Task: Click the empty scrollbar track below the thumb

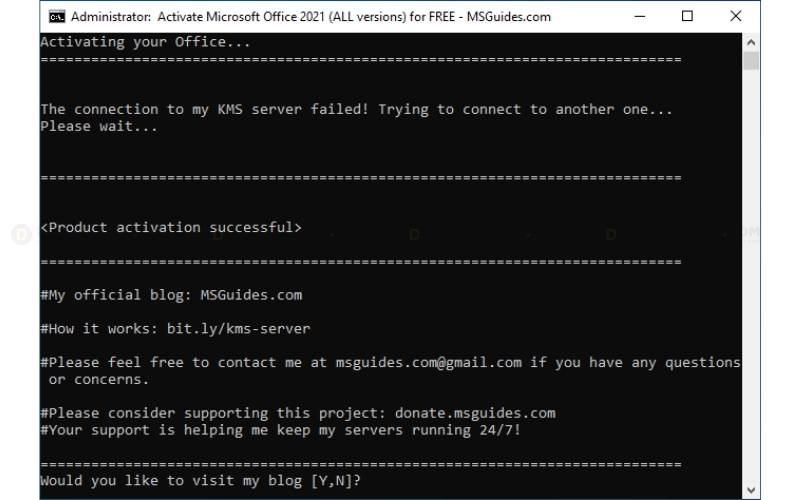Action: tap(751, 276)
